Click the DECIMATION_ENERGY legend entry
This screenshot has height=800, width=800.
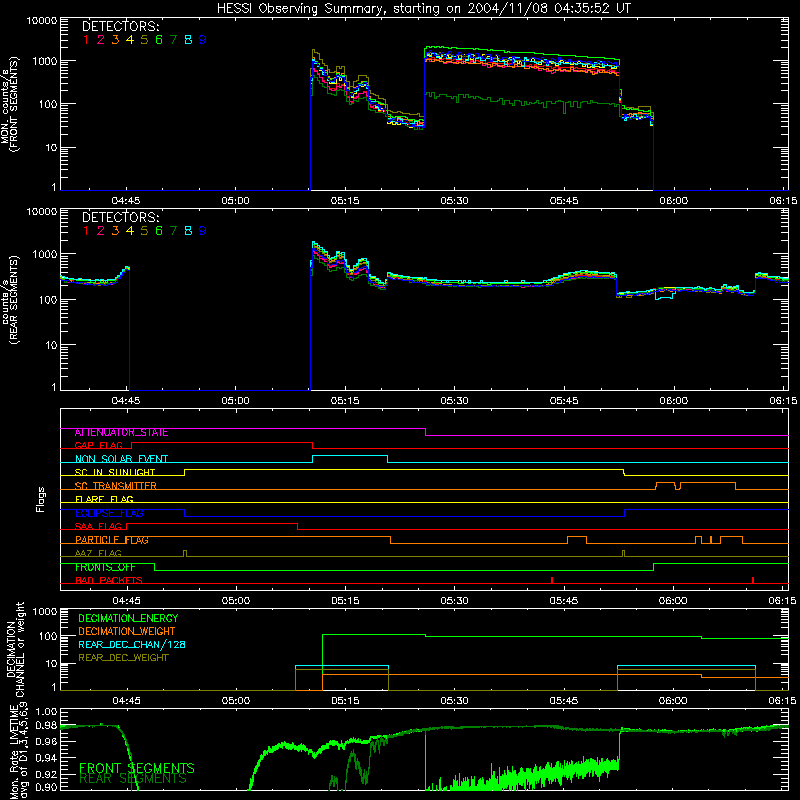pyautogui.click(x=128, y=618)
